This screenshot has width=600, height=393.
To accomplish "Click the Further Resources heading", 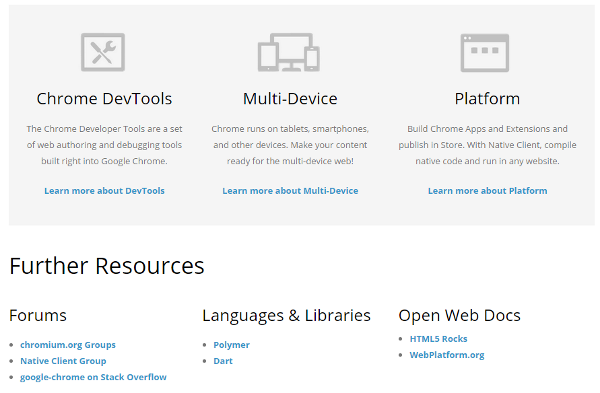I will pyautogui.click(x=107, y=266).
